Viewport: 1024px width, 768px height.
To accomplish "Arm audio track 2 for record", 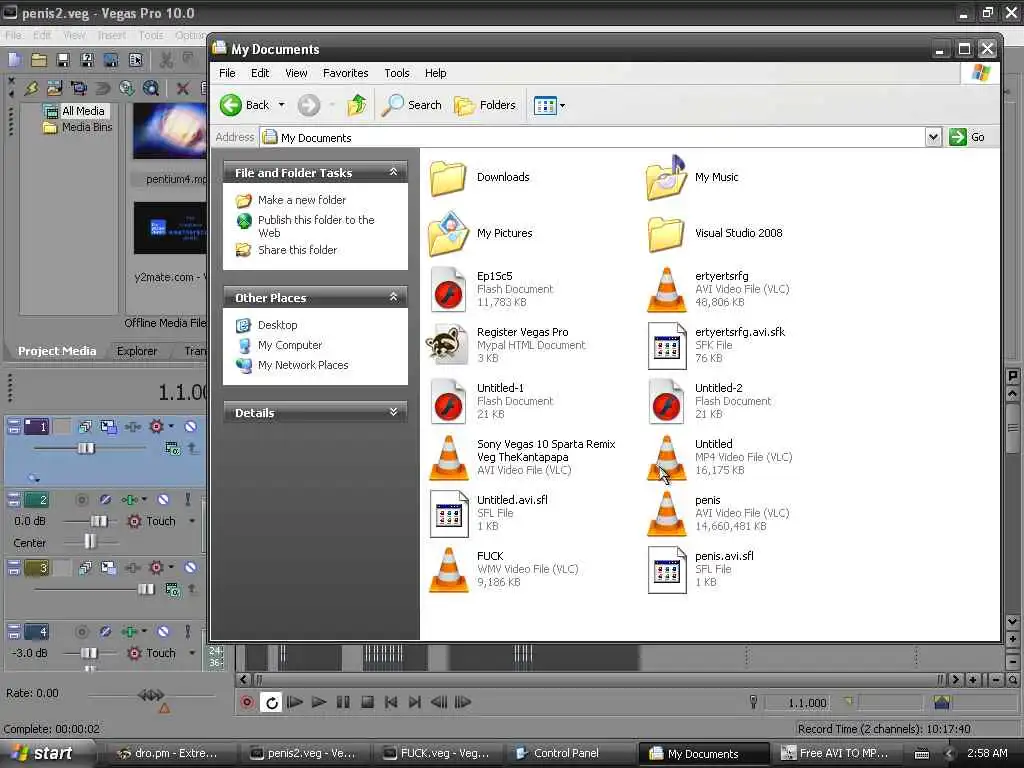I will 82,500.
